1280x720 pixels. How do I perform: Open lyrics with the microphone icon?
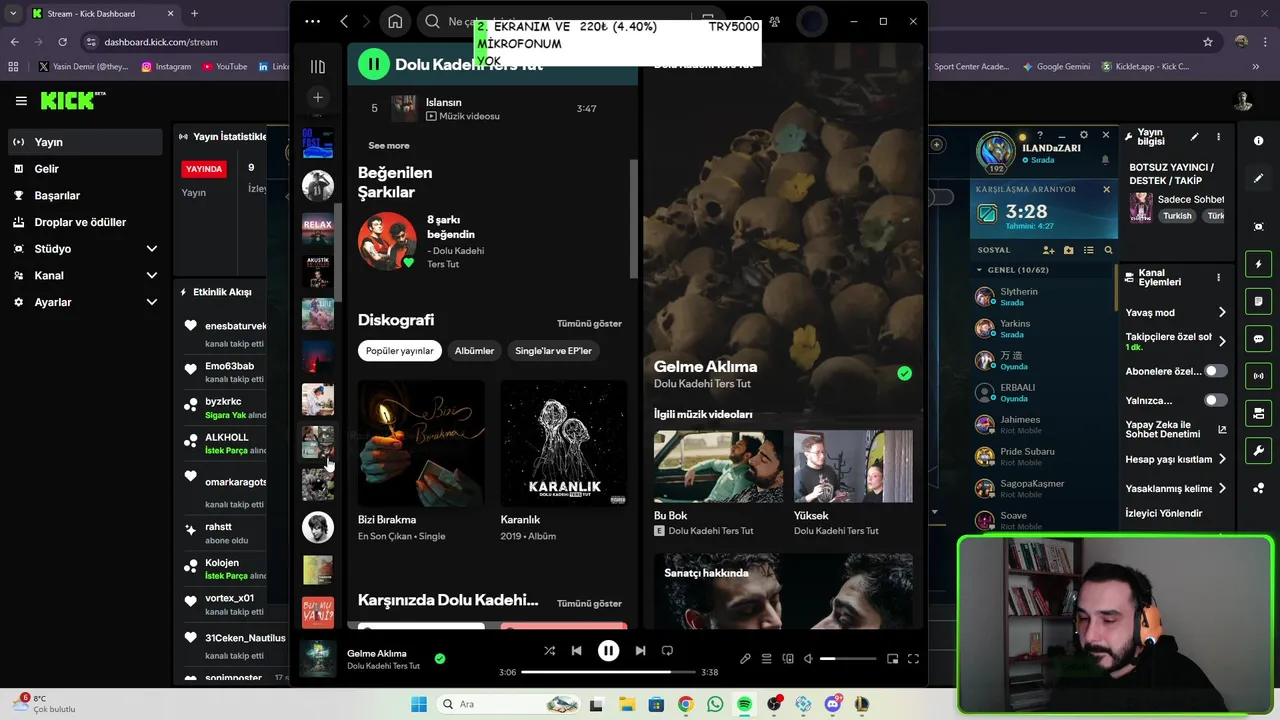(745, 659)
